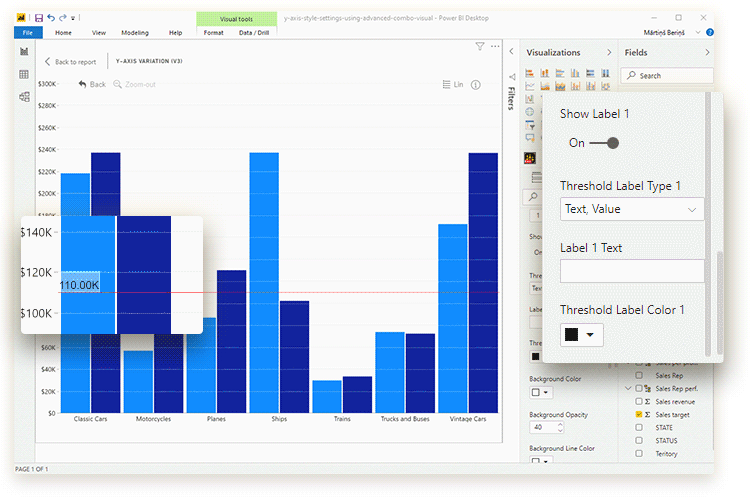
Task: Click the Label 1 Text input field
Action: [x=632, y=271]
